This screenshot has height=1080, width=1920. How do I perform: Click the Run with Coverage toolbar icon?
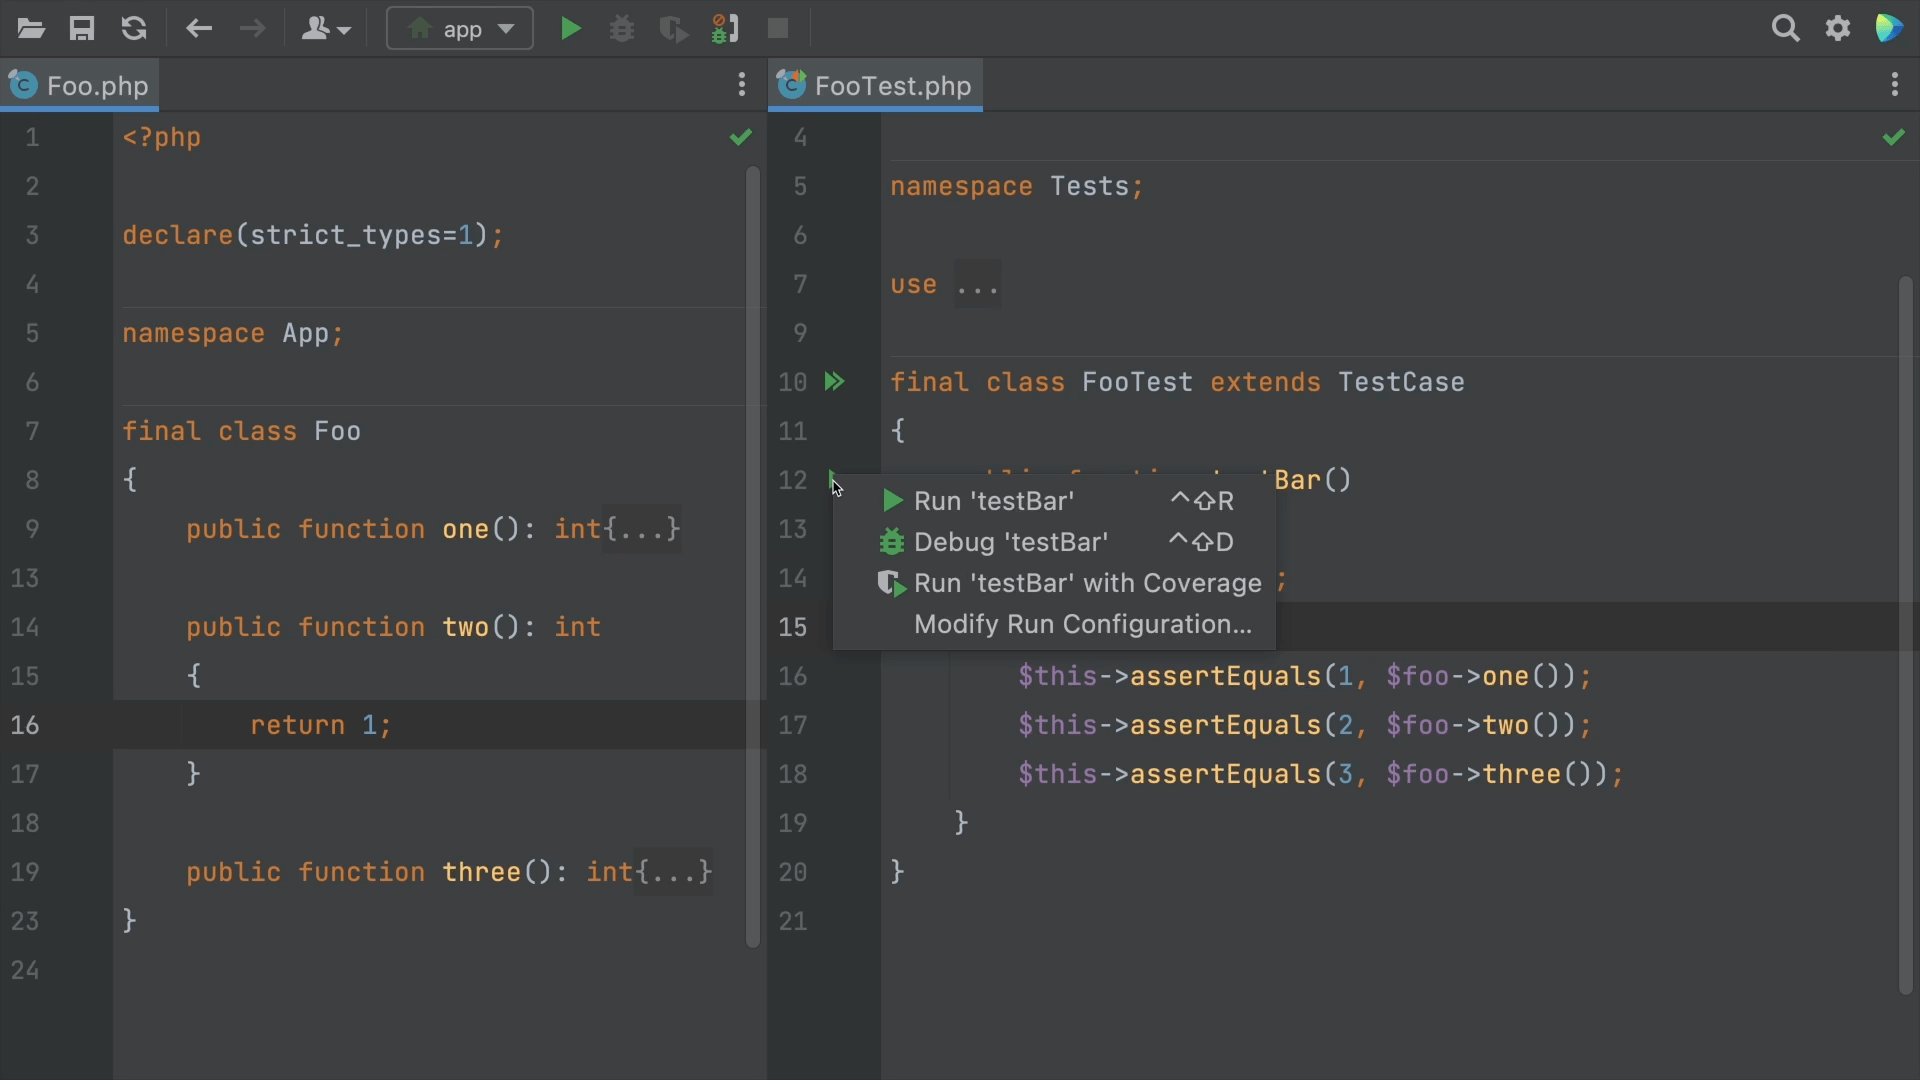click(674, 29)
